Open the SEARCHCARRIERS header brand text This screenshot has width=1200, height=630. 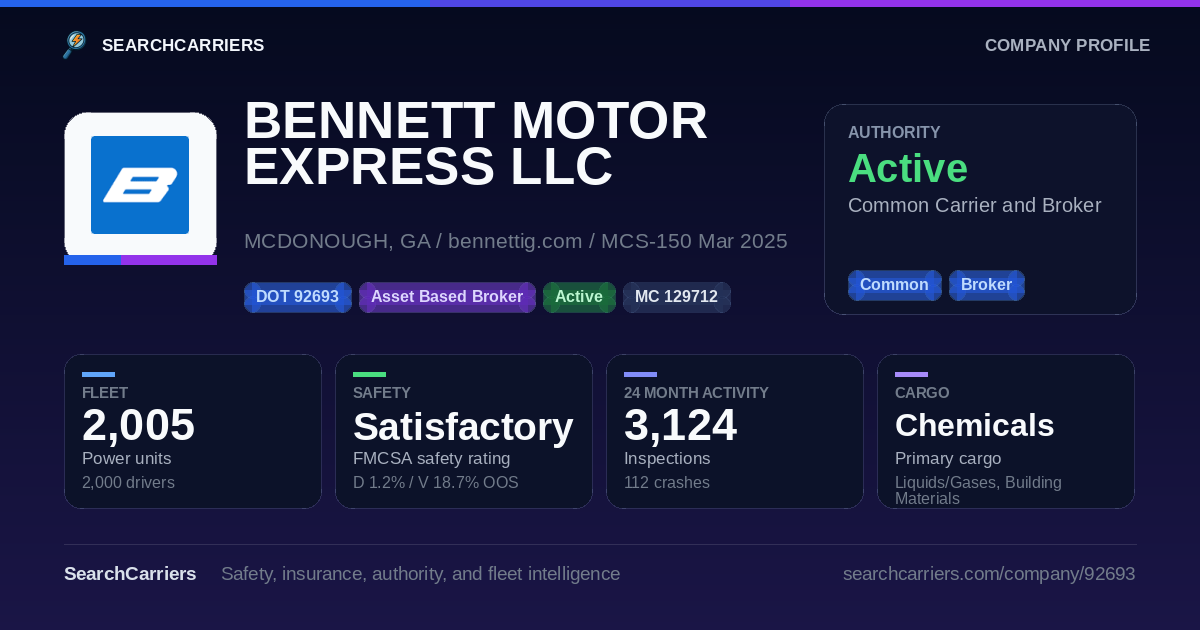click(x=183, y=45)
